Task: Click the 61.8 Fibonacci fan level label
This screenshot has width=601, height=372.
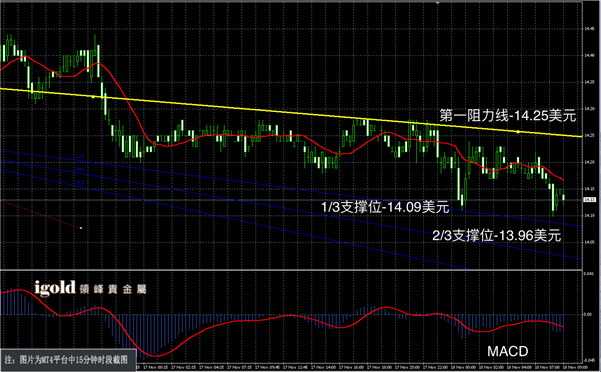Action: point(80,157)
